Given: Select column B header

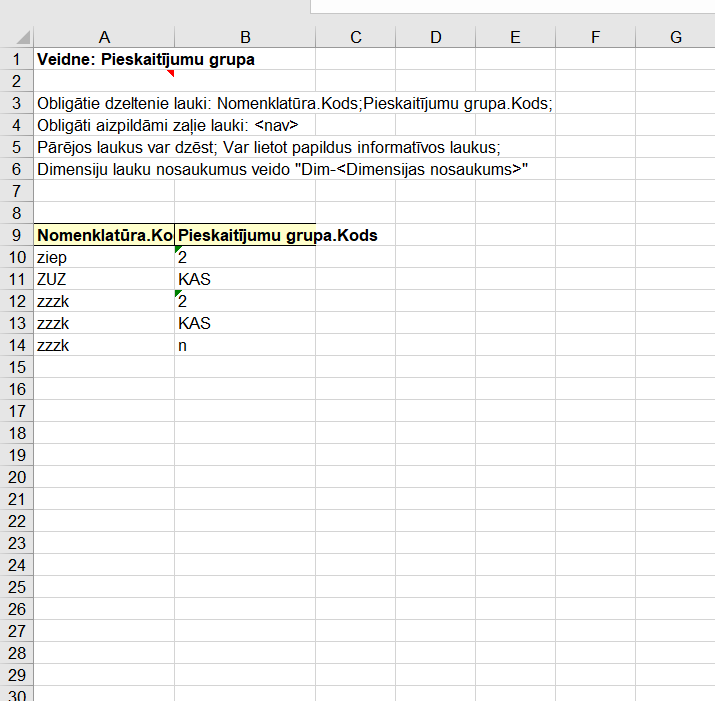Looking at the screenshot, I should (245, 37).
